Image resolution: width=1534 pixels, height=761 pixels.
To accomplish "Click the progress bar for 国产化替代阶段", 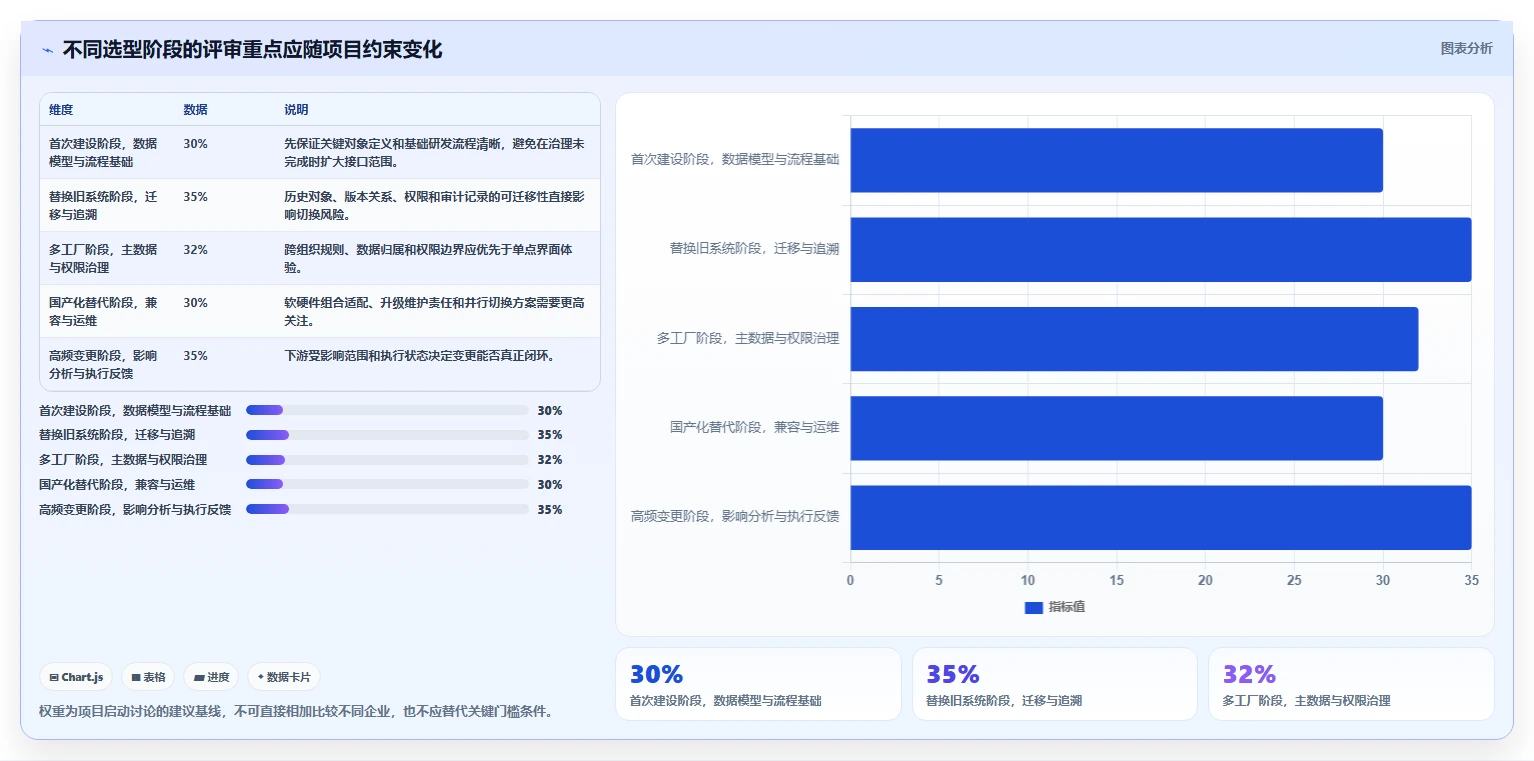I will (x=387, y=484).
